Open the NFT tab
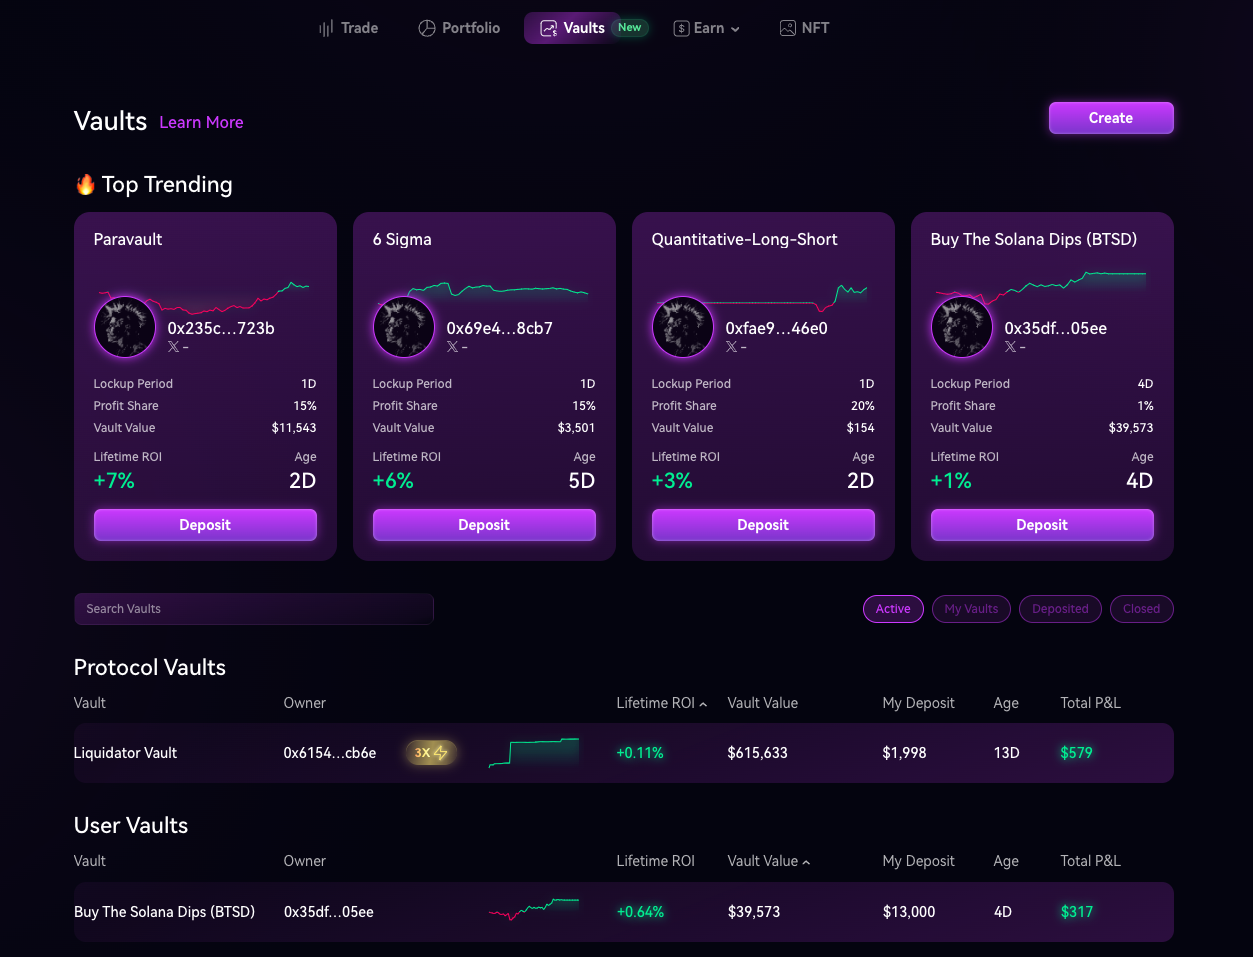The width and height of the screenshot is (1253, 957). click(804, 28)
